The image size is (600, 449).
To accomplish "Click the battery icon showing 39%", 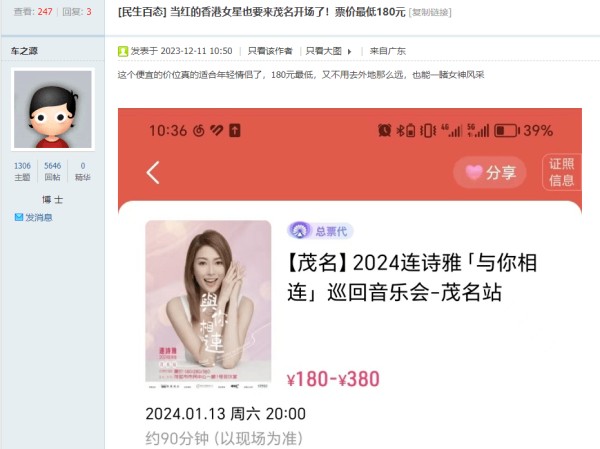I will pos(506,131).
